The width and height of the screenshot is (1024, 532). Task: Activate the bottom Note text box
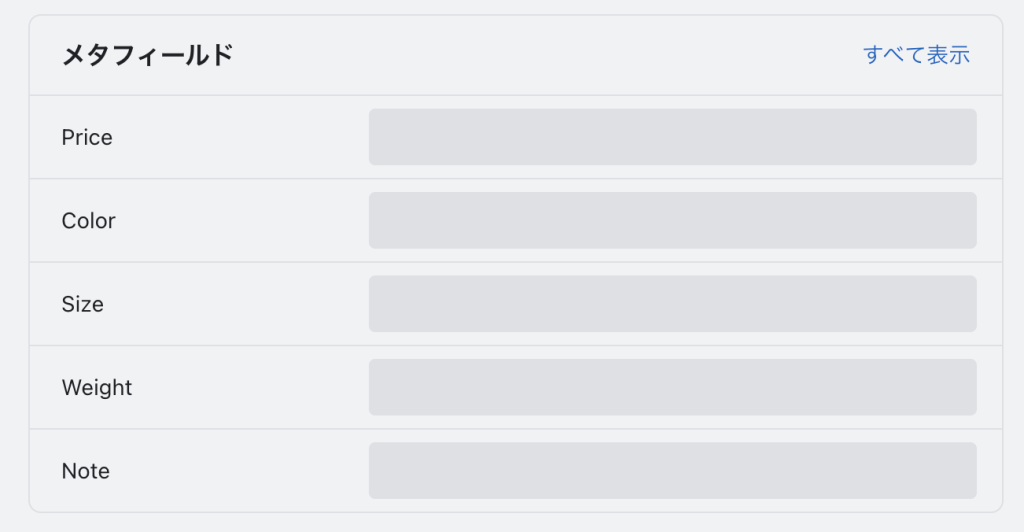point(672,470)
